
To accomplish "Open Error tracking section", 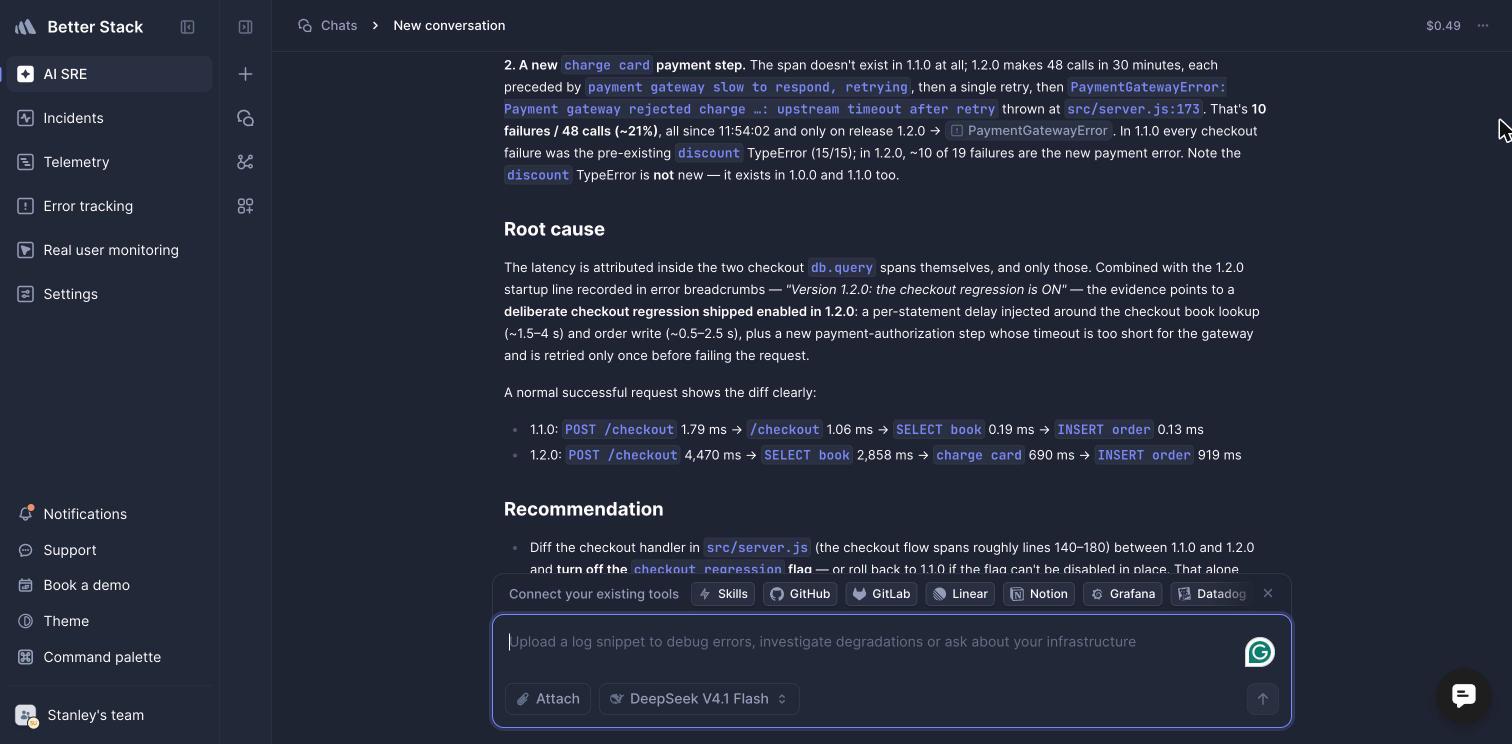I will coord(109,206).
